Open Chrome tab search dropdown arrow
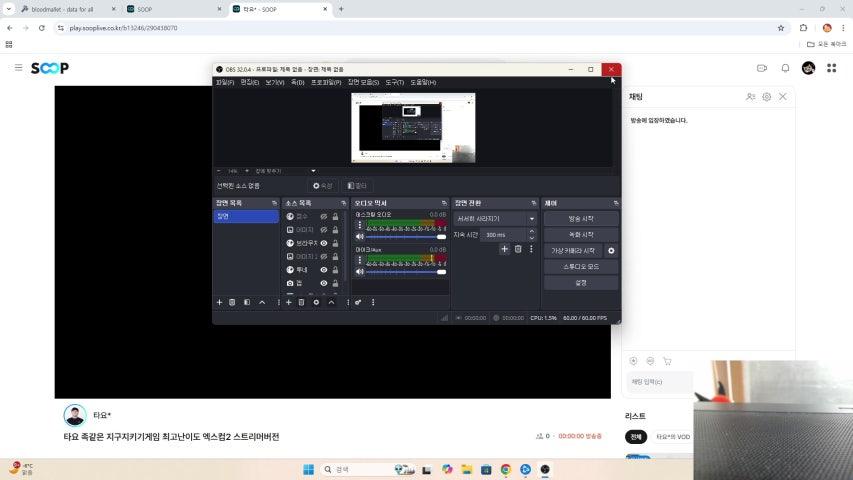The width and height of the screenshot is (853, 480). pyautogui.click(x=9, y=9)
